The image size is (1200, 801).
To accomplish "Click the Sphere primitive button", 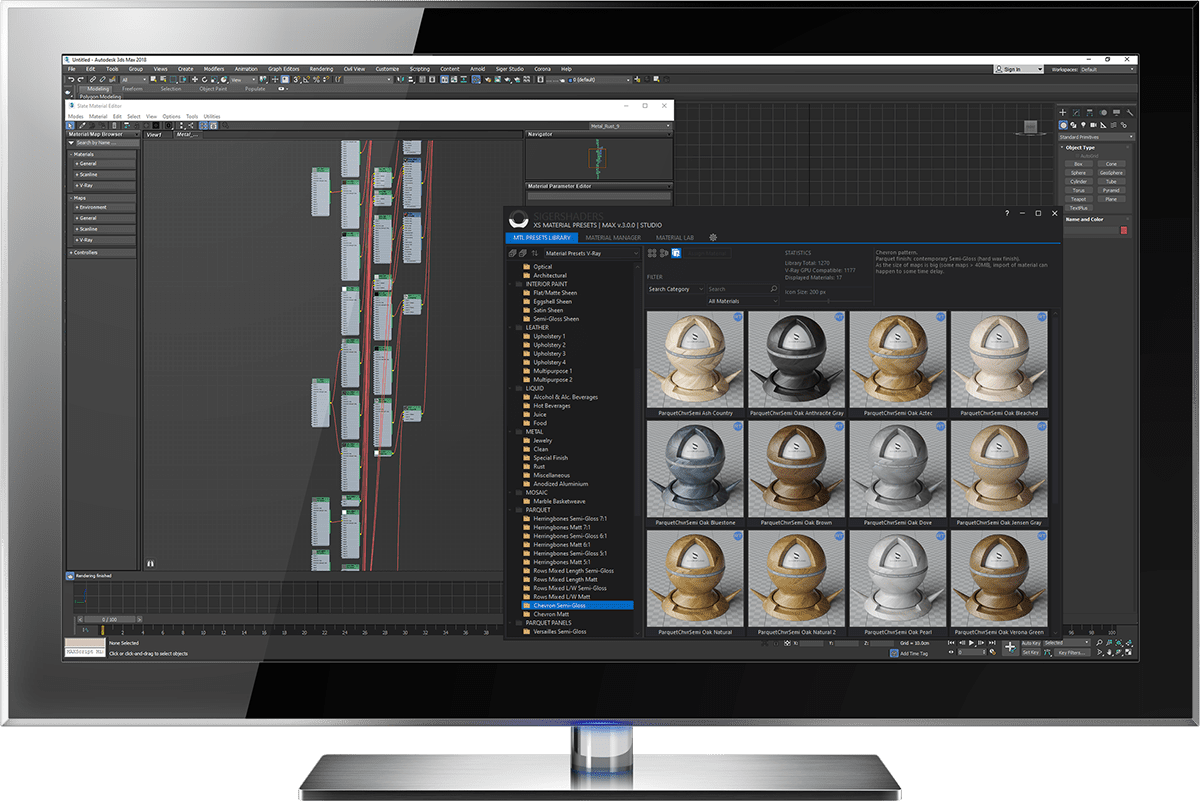I will [x=1079, y=173].
